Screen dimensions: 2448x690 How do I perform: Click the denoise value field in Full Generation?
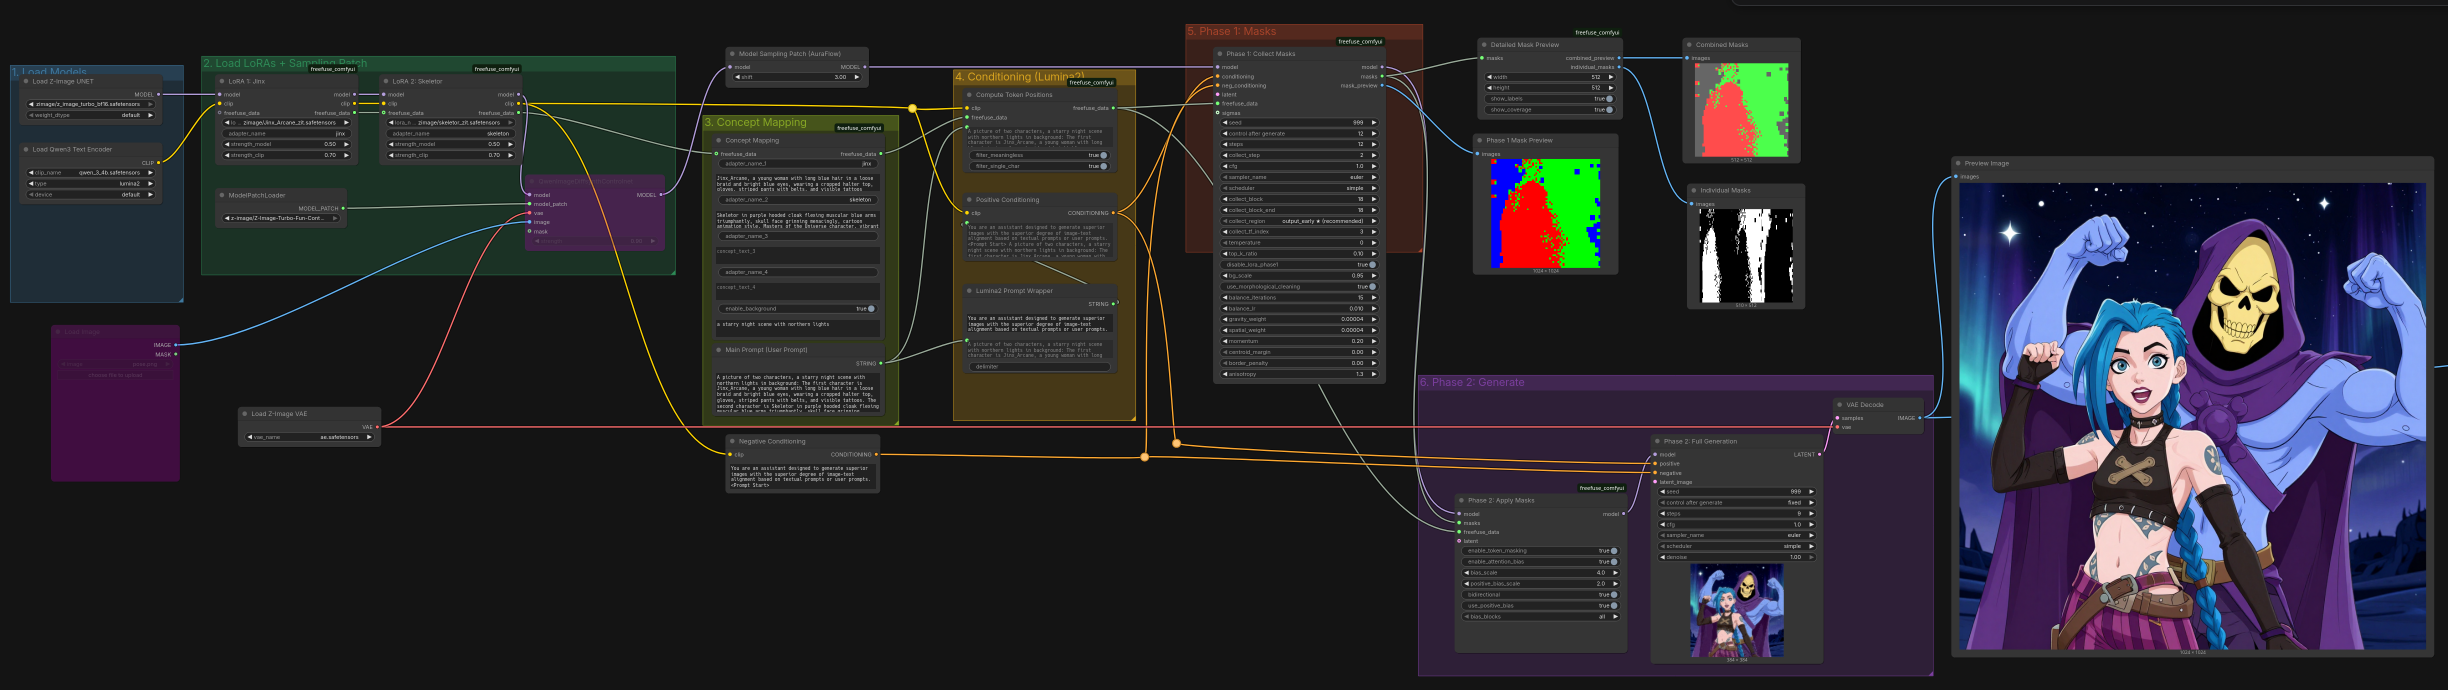point(1737,557)
